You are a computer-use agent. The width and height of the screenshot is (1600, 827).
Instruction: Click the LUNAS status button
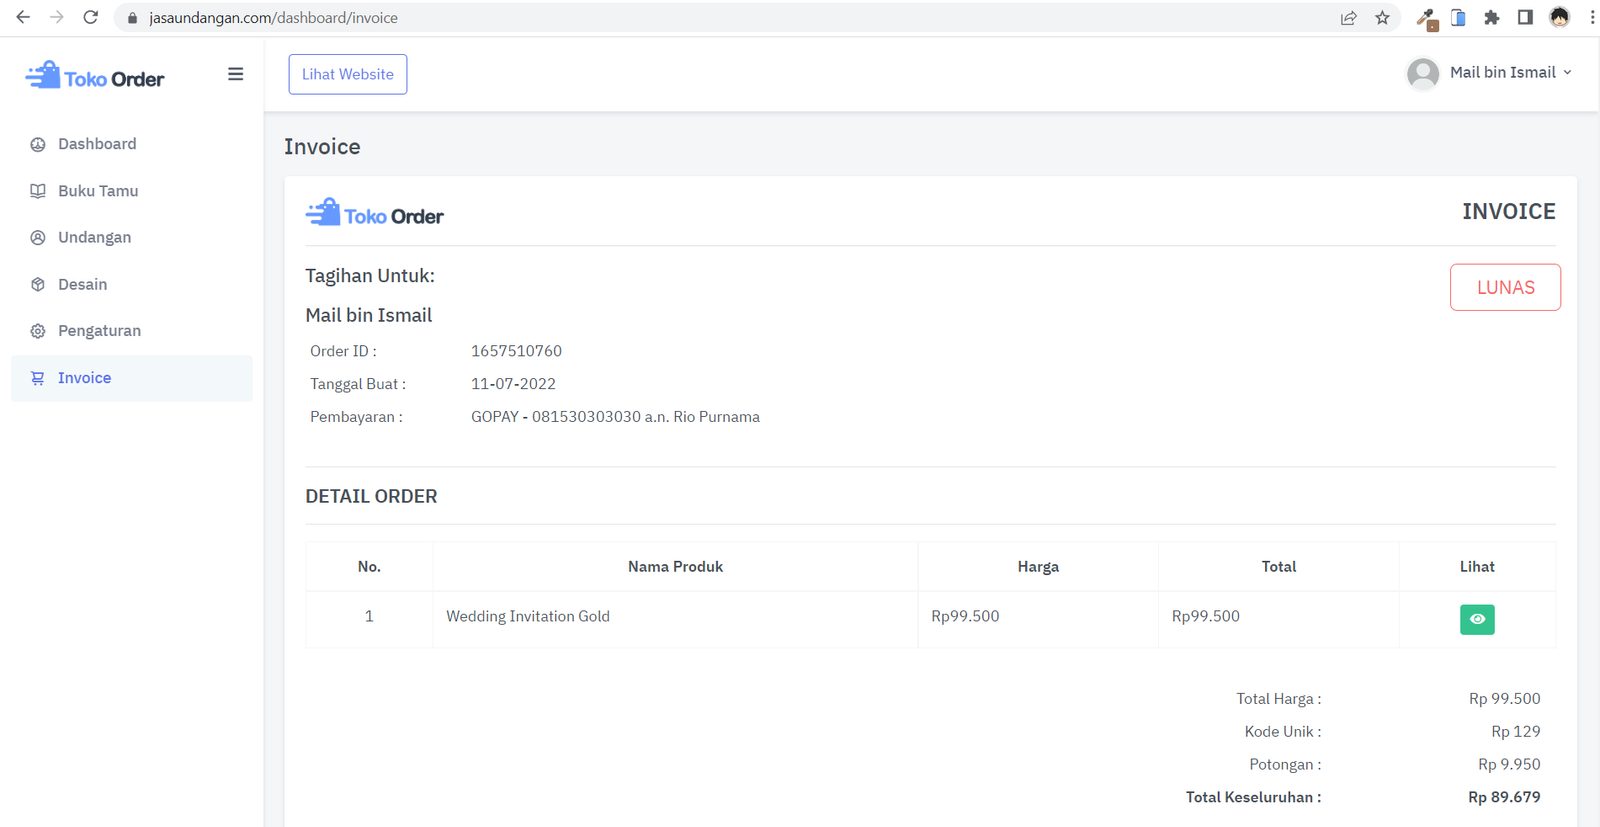[1504, 288]
